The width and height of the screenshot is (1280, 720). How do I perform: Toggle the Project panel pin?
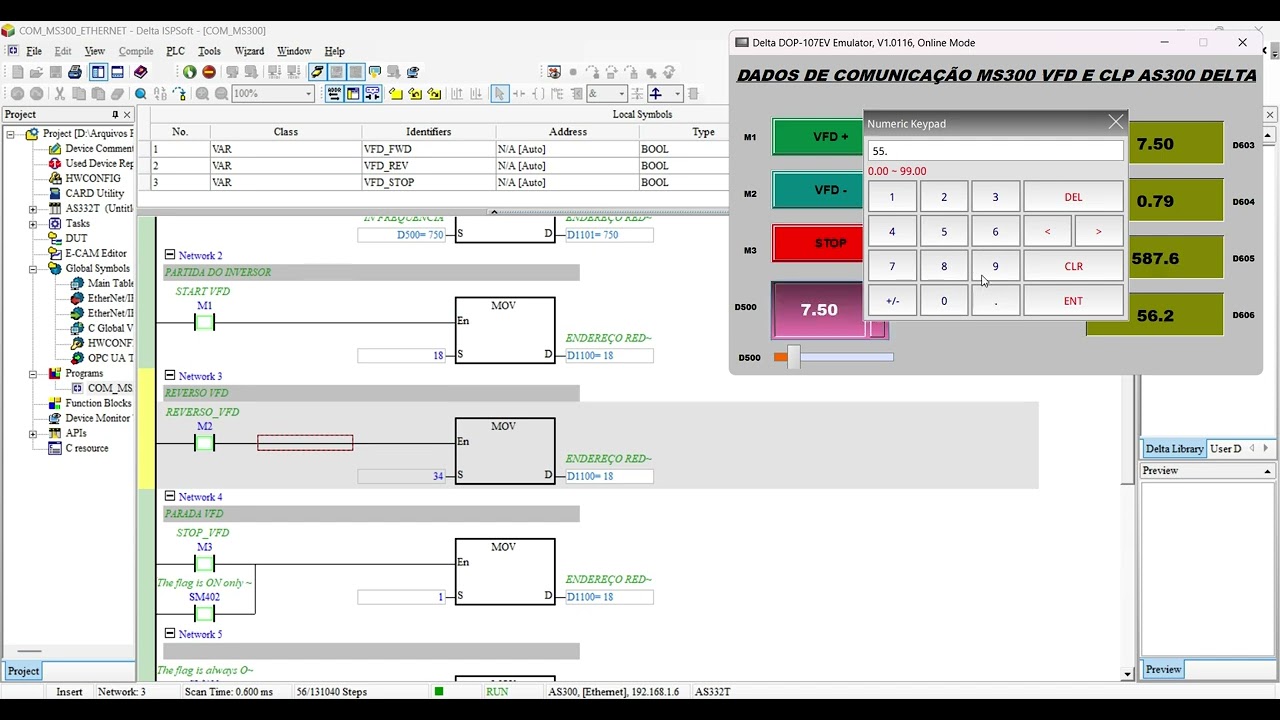point(114,115)
